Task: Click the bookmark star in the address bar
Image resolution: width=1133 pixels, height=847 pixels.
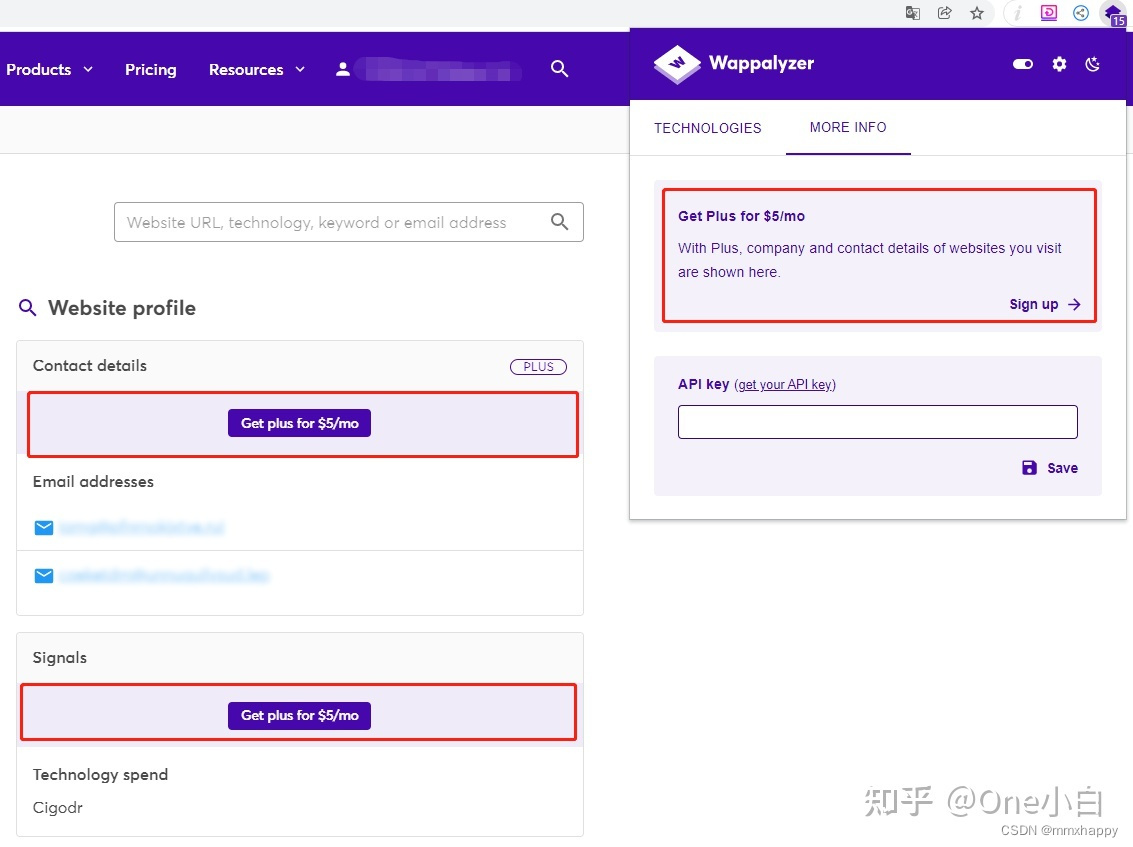Action: (x=975, y=13)
